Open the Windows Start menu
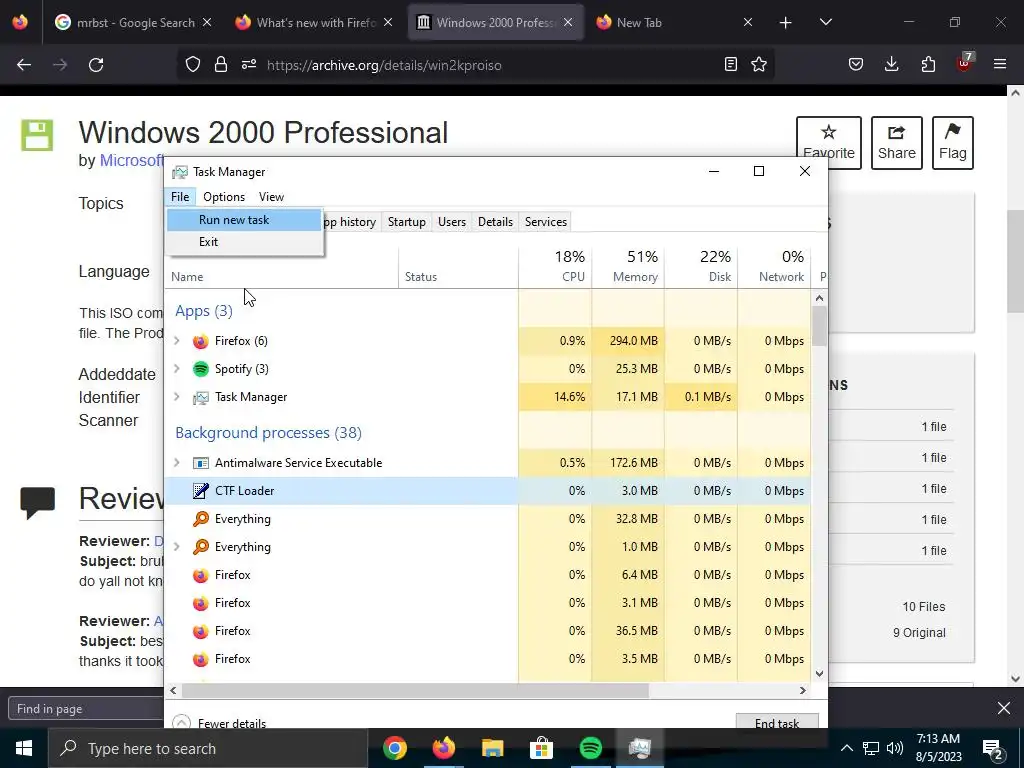This screenshot has height=768, width=1024. [x=24, y=748]
